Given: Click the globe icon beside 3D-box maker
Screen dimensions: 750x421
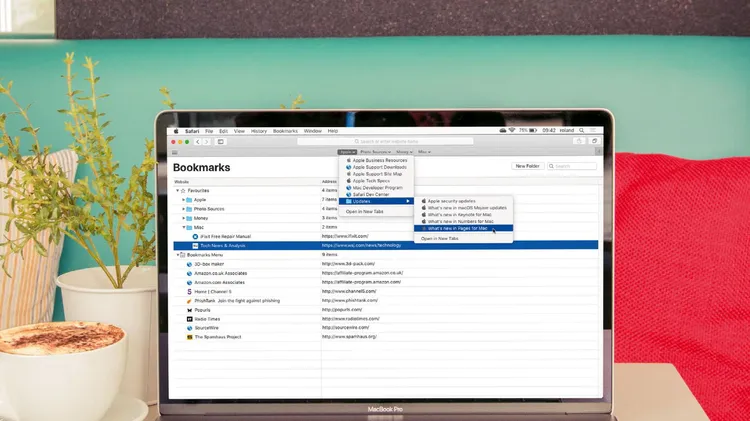Looking at the screenshot, I should (x=189, y=264).
